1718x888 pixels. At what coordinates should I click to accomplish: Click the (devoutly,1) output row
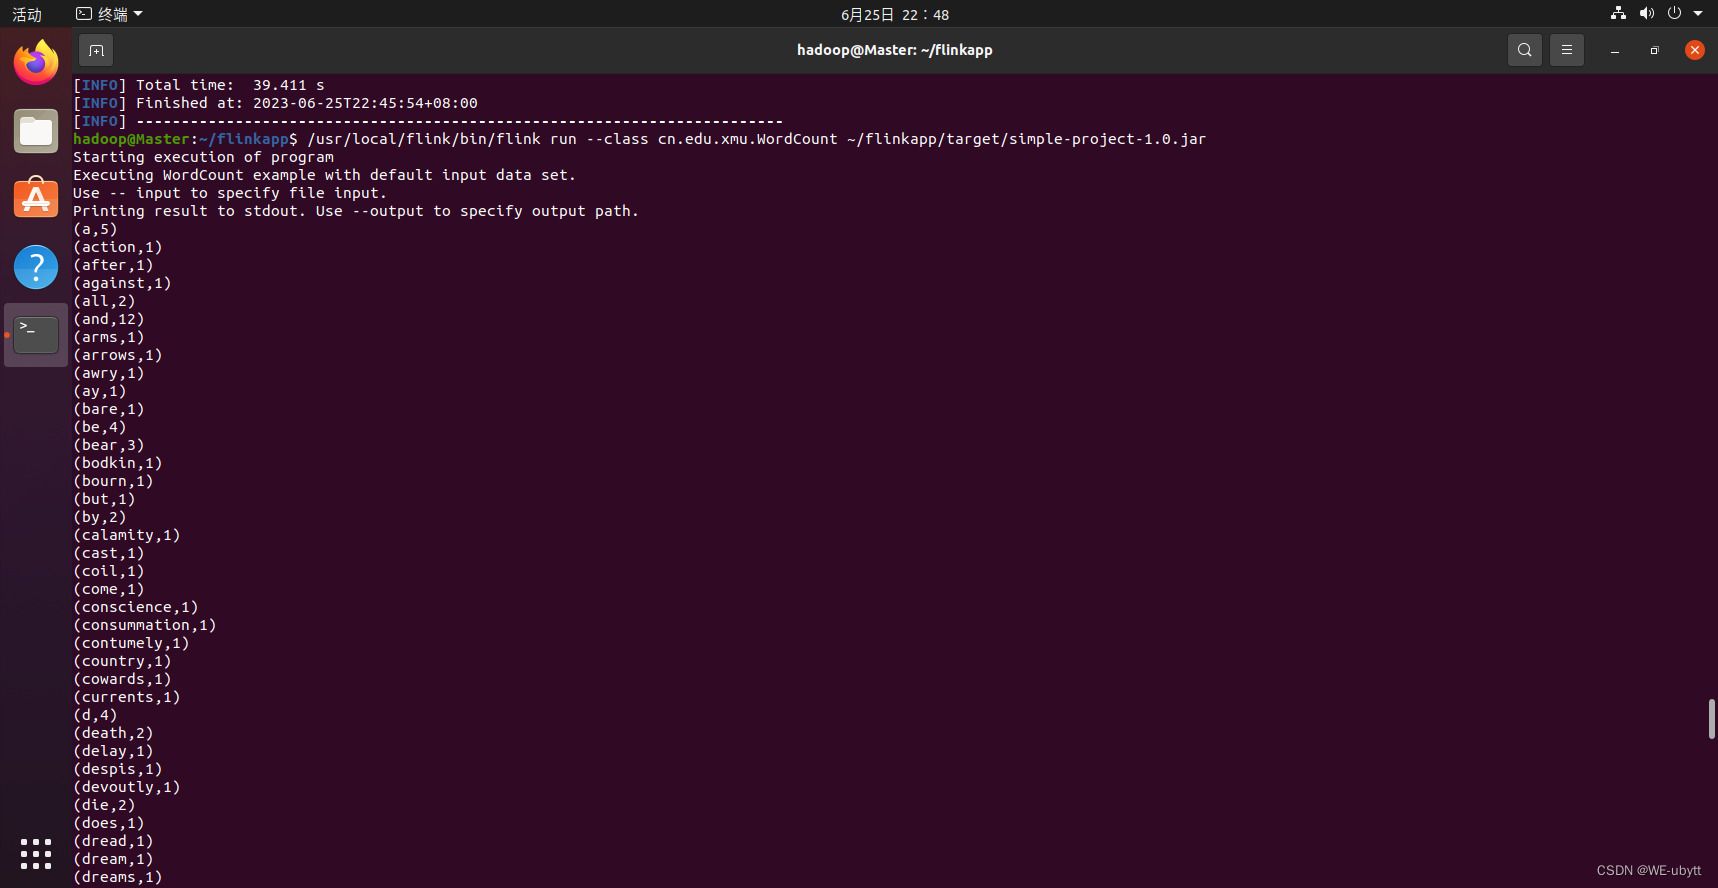(127, 787)
